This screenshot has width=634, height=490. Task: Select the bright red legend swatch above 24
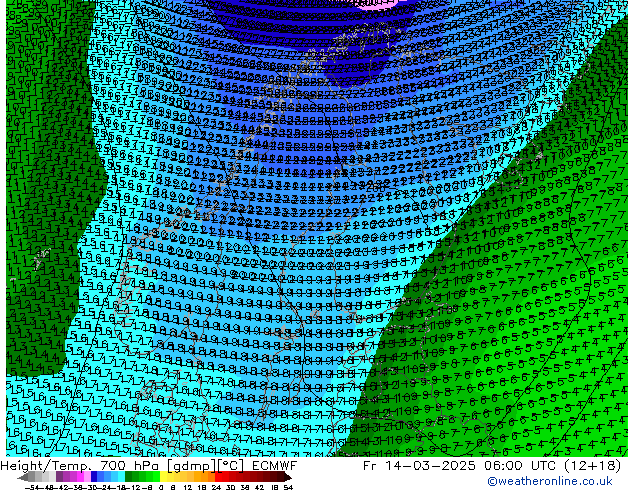[218, 477]
